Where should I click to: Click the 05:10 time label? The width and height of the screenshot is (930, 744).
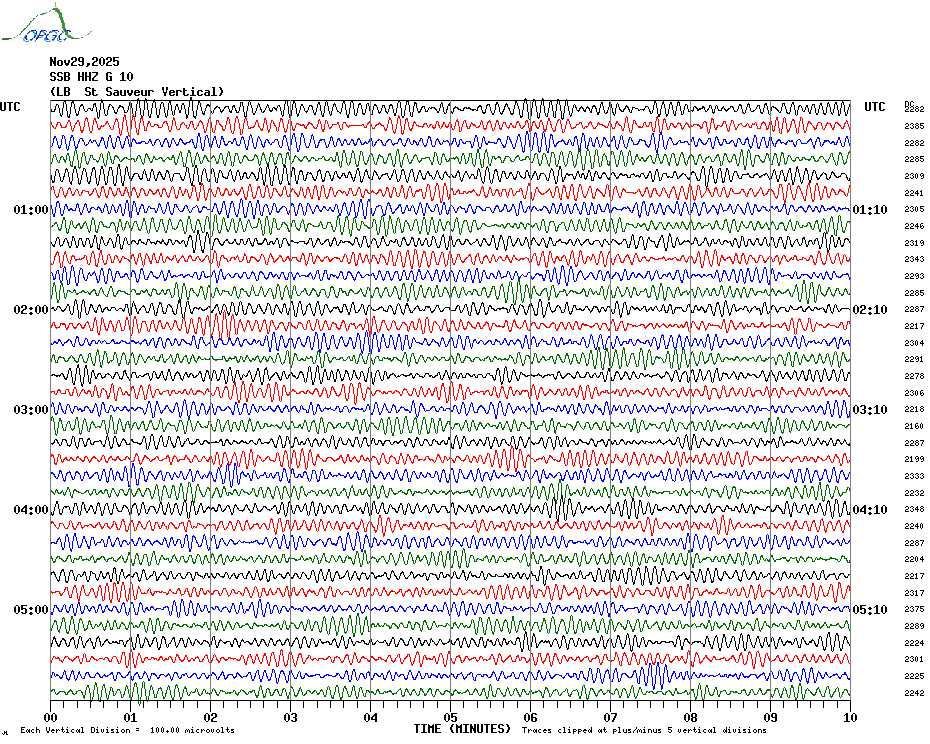870,610
